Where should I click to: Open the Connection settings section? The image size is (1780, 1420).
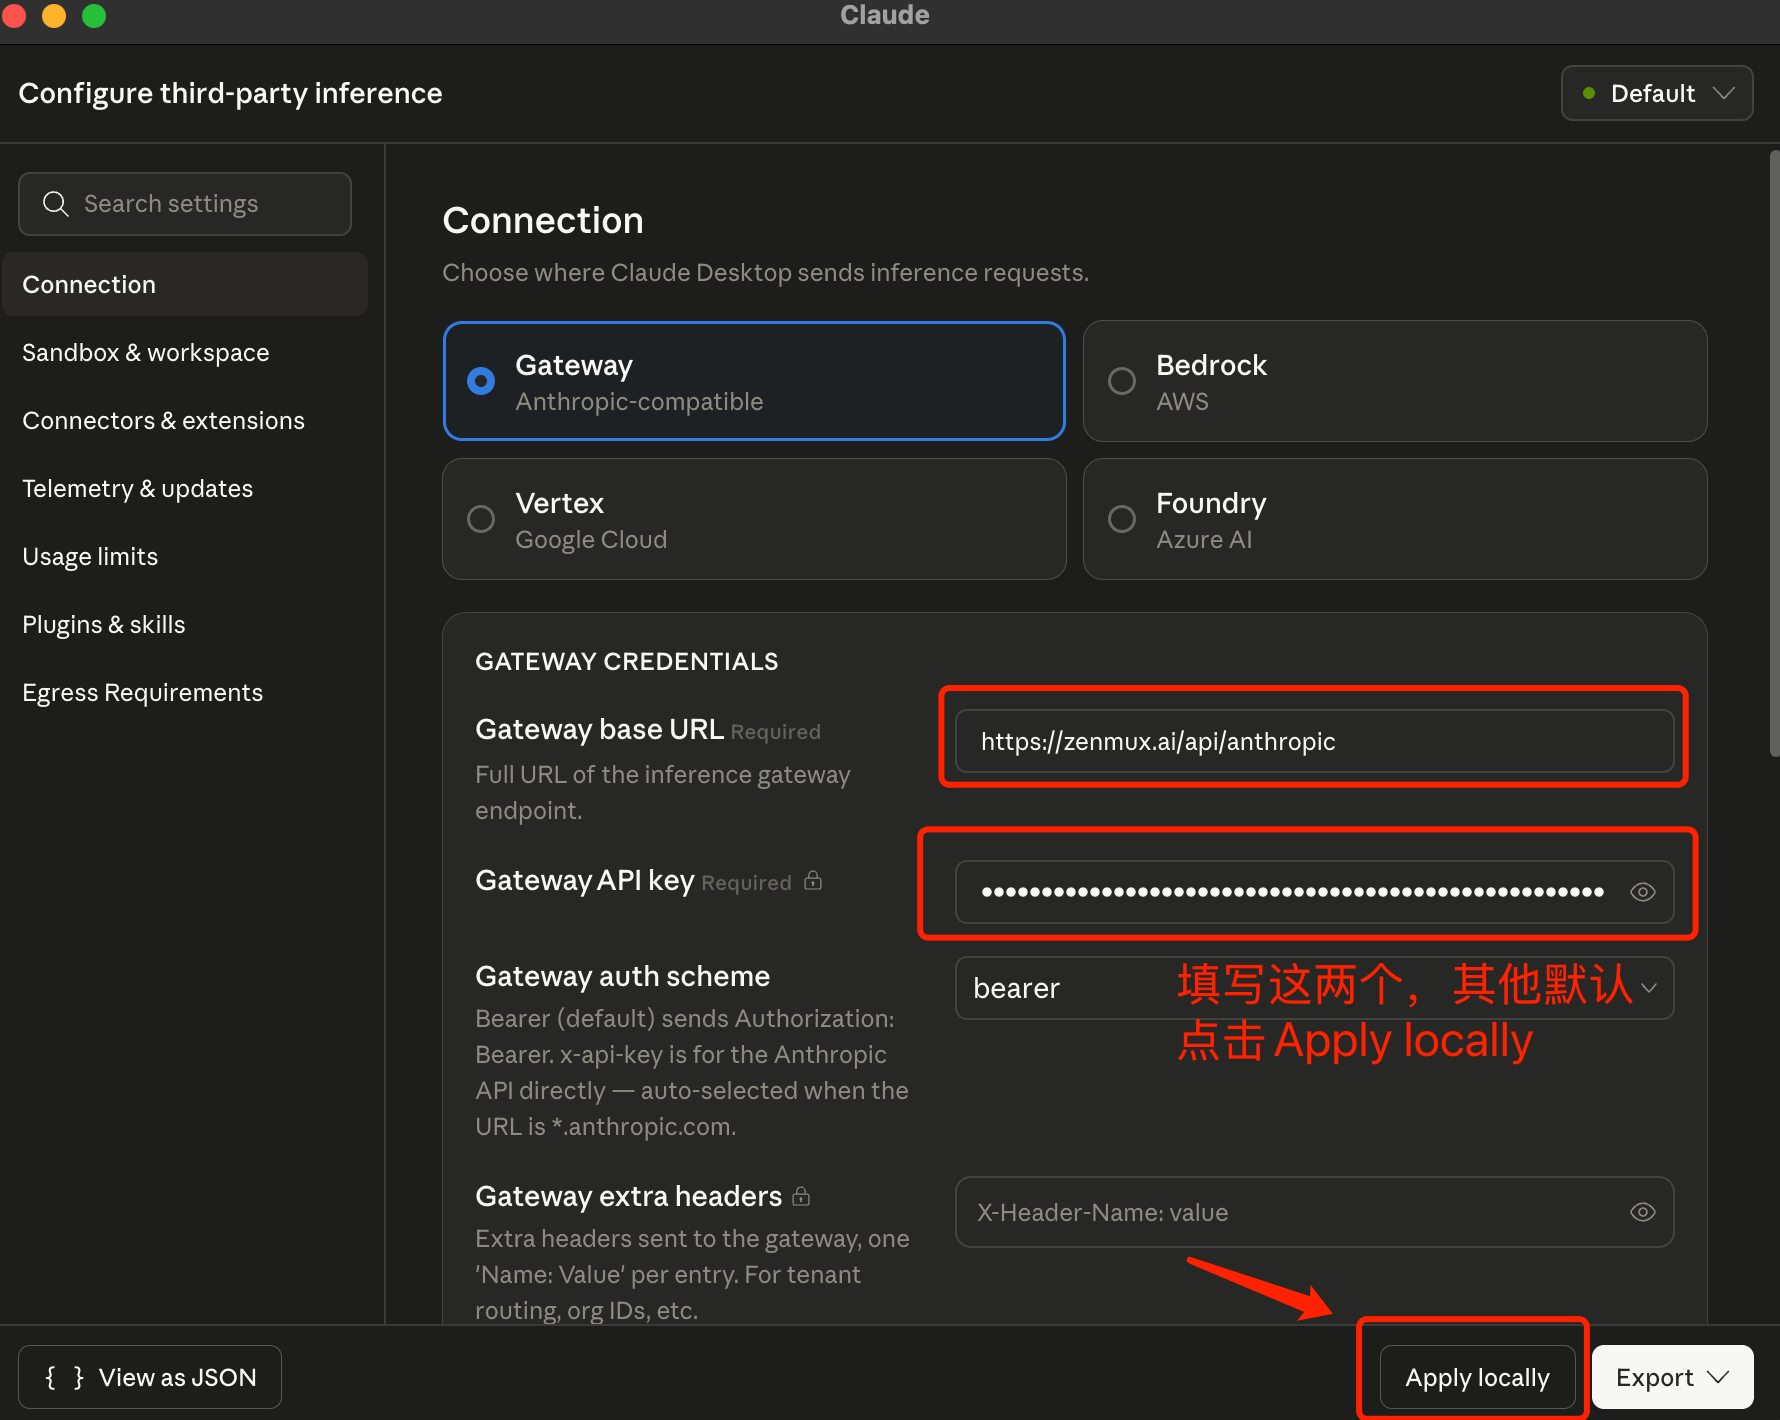pyautogui.click(x=186, y=284)
